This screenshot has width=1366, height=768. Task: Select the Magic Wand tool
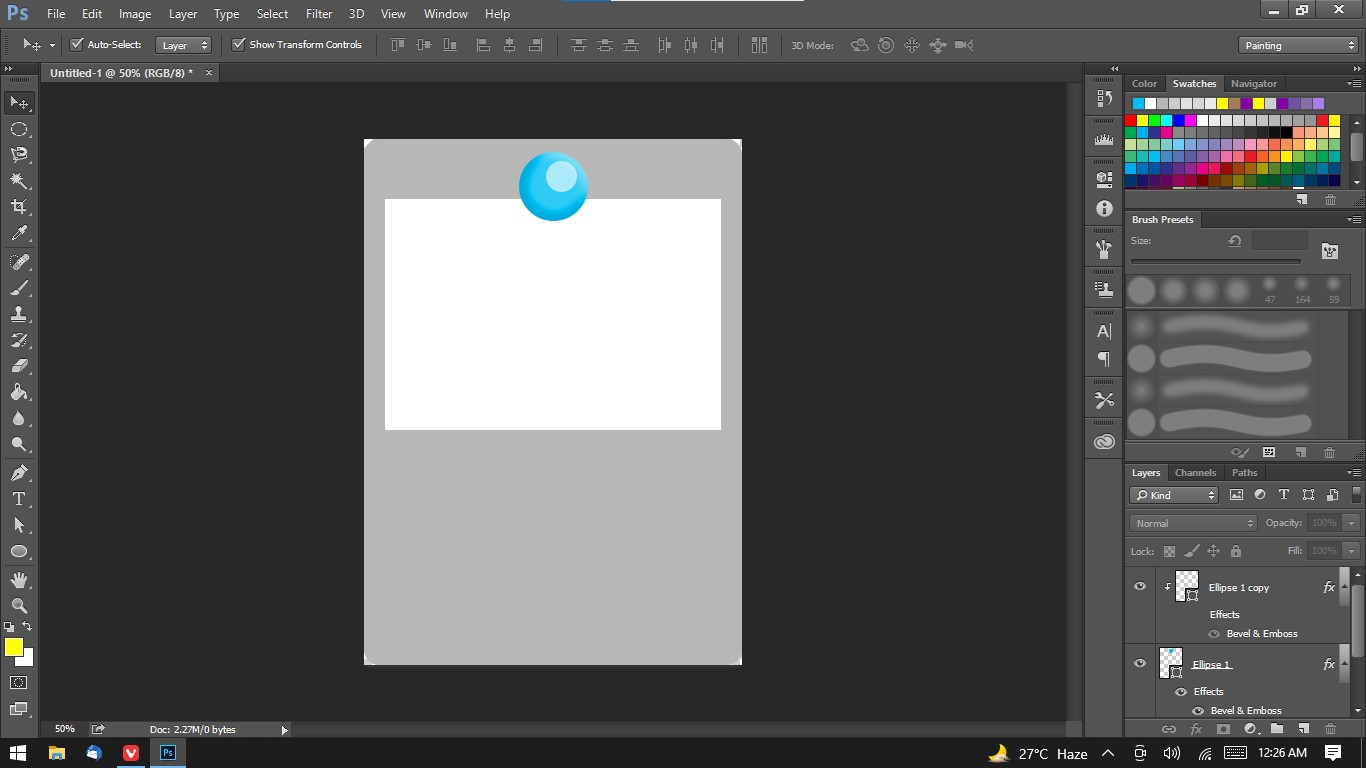coord(19,181)
